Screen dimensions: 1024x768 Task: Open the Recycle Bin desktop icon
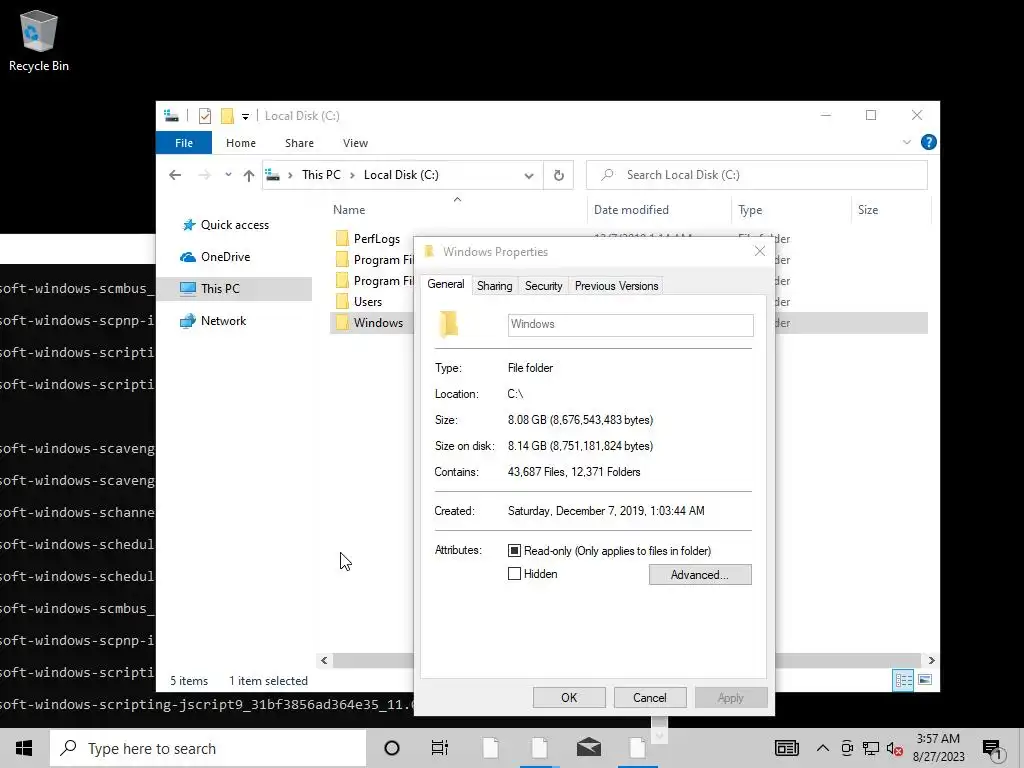(x=39, y=40)
